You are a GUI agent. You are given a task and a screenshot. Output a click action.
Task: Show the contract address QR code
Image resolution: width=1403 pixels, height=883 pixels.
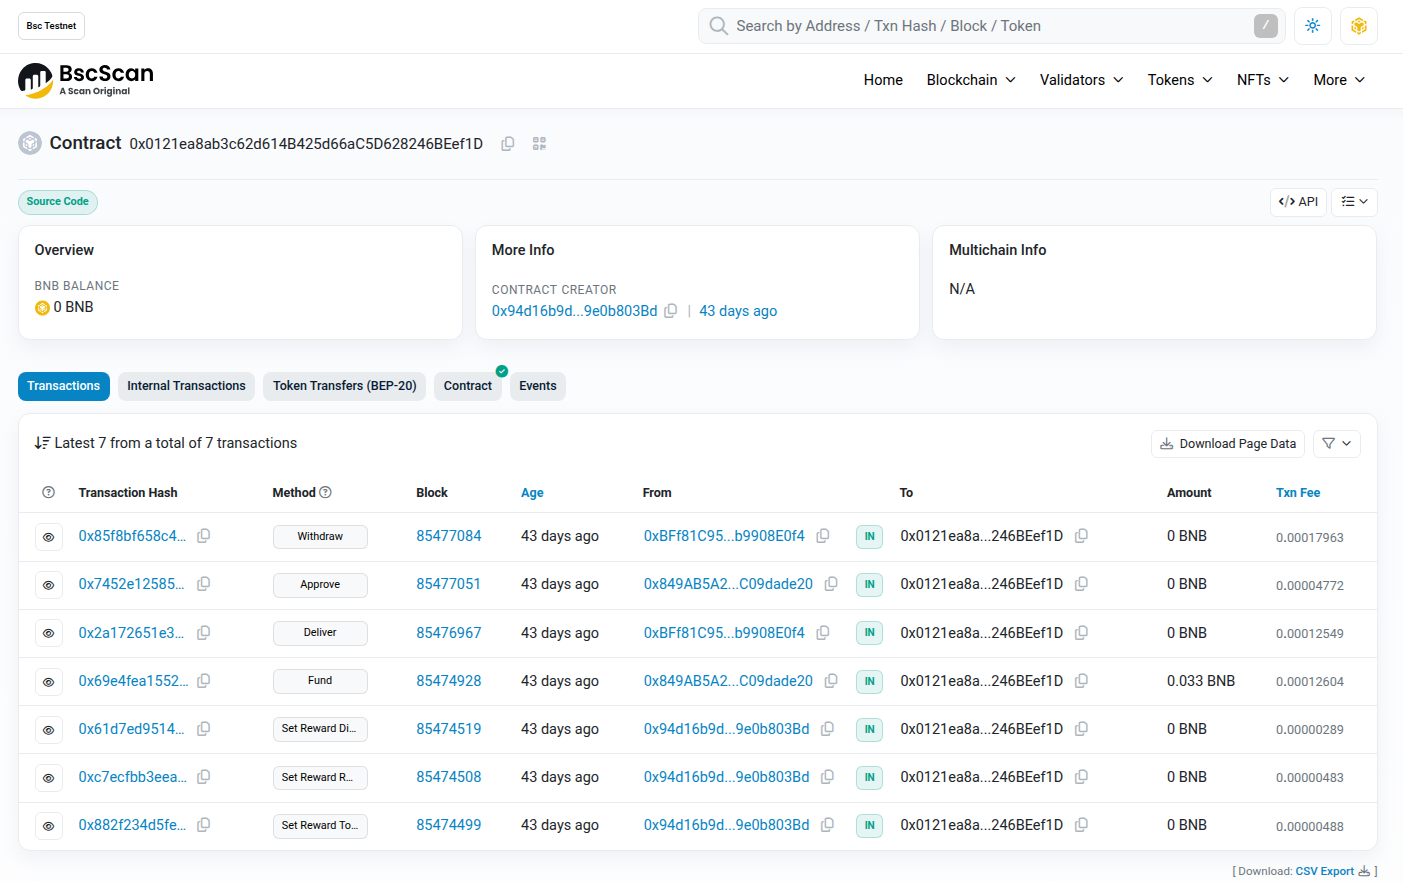click(x=539, y=144)
